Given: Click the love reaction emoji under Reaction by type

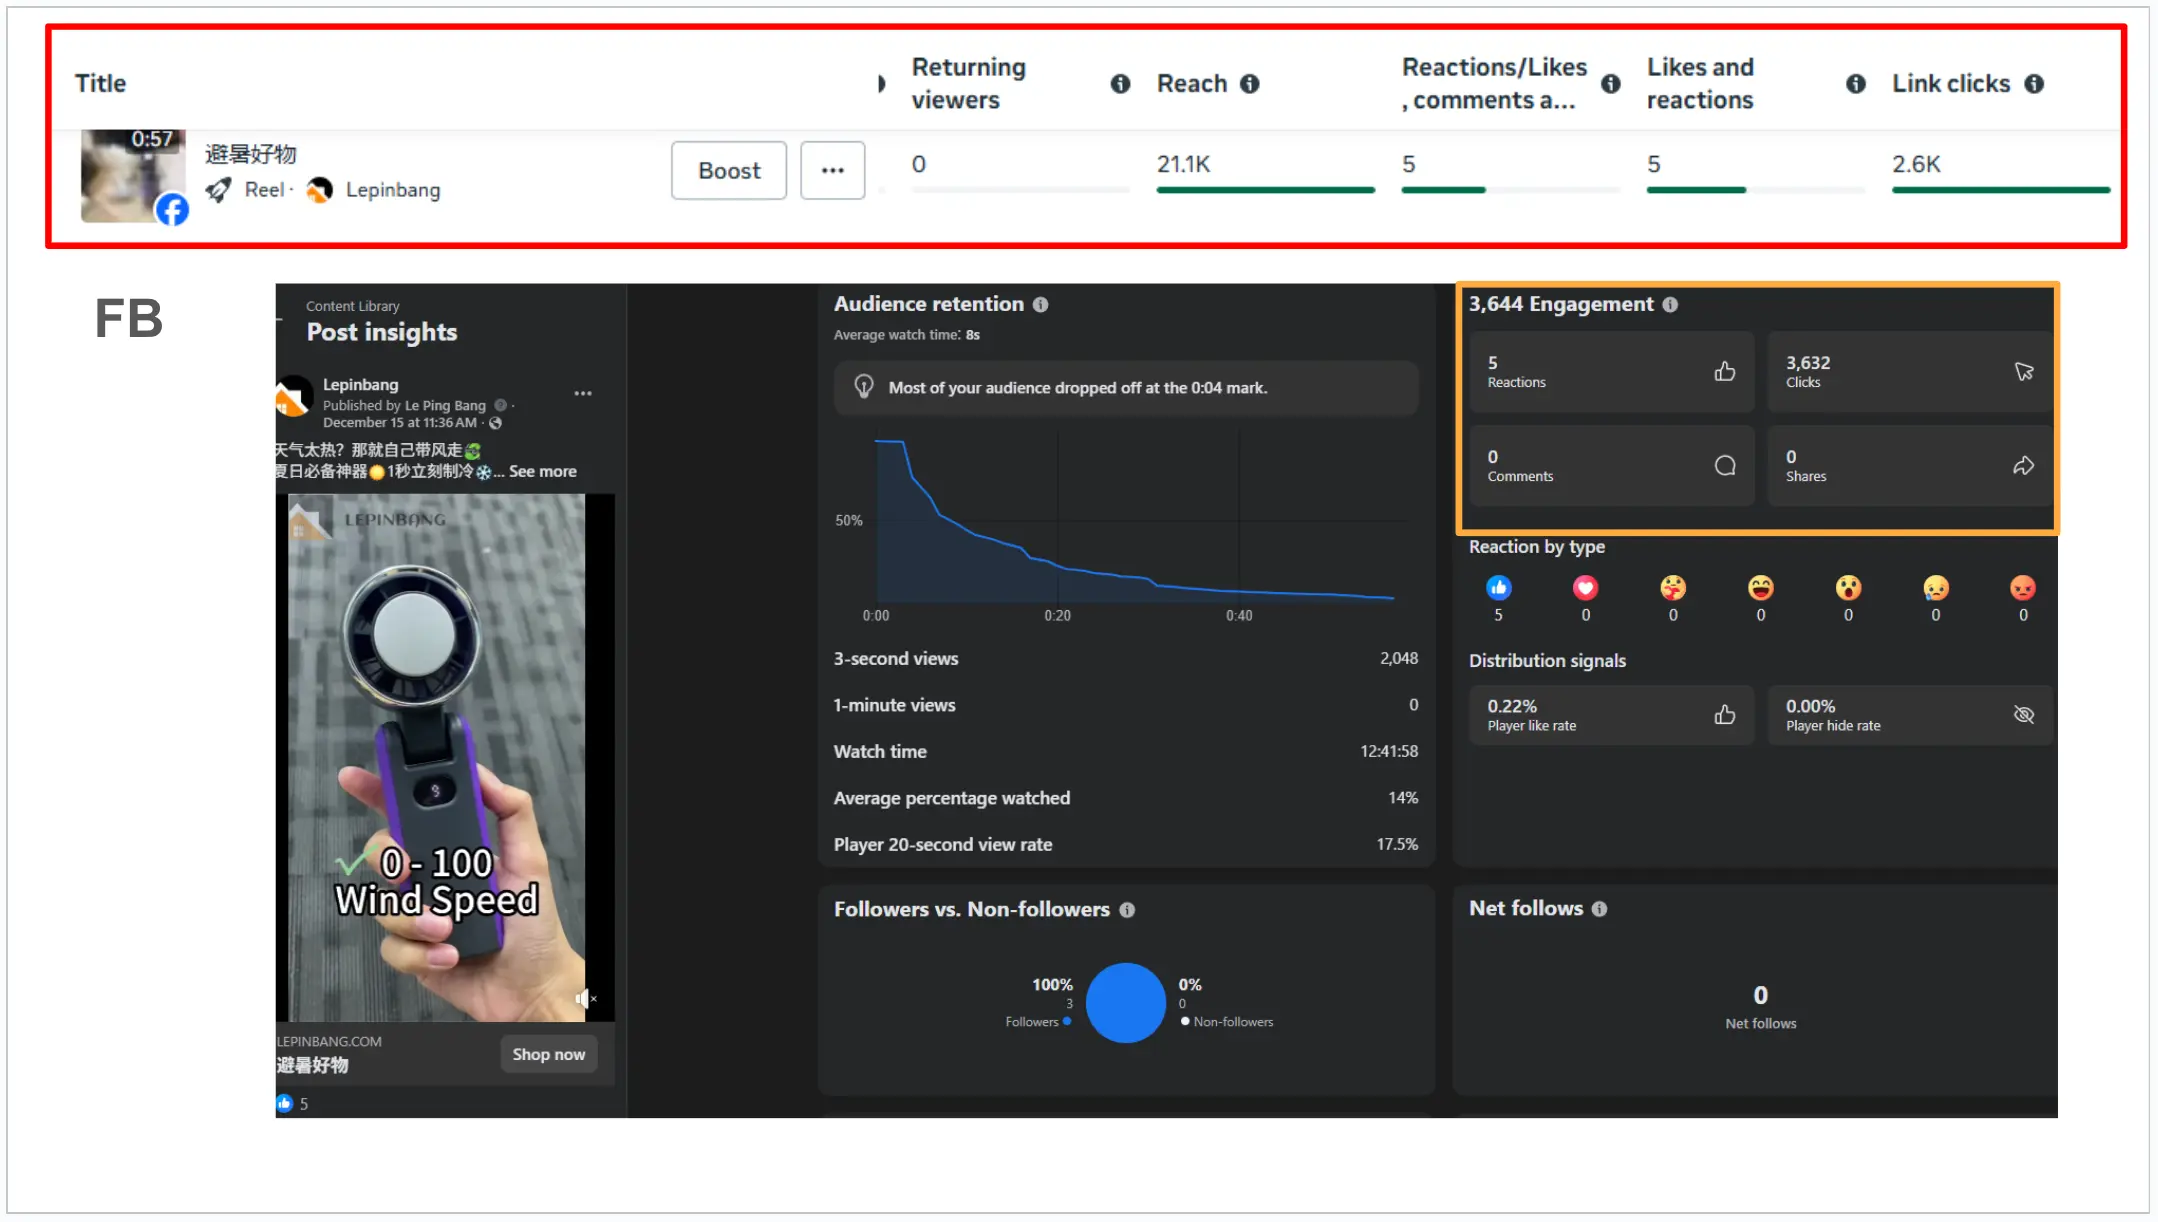Looking at the screenshot, I should [1585, 588].
